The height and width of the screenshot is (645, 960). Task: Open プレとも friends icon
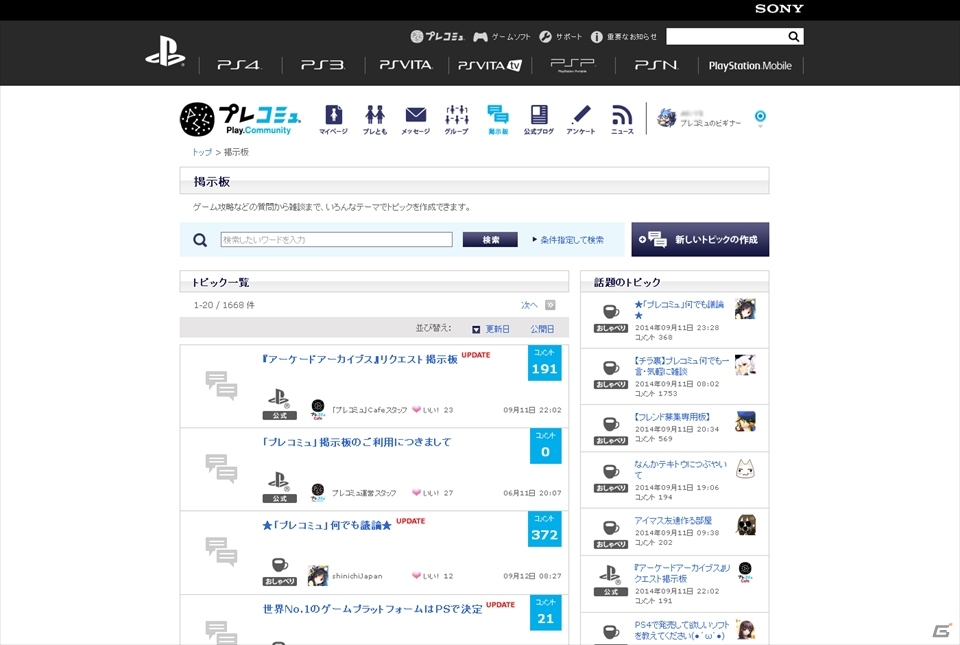pos(375,119)
